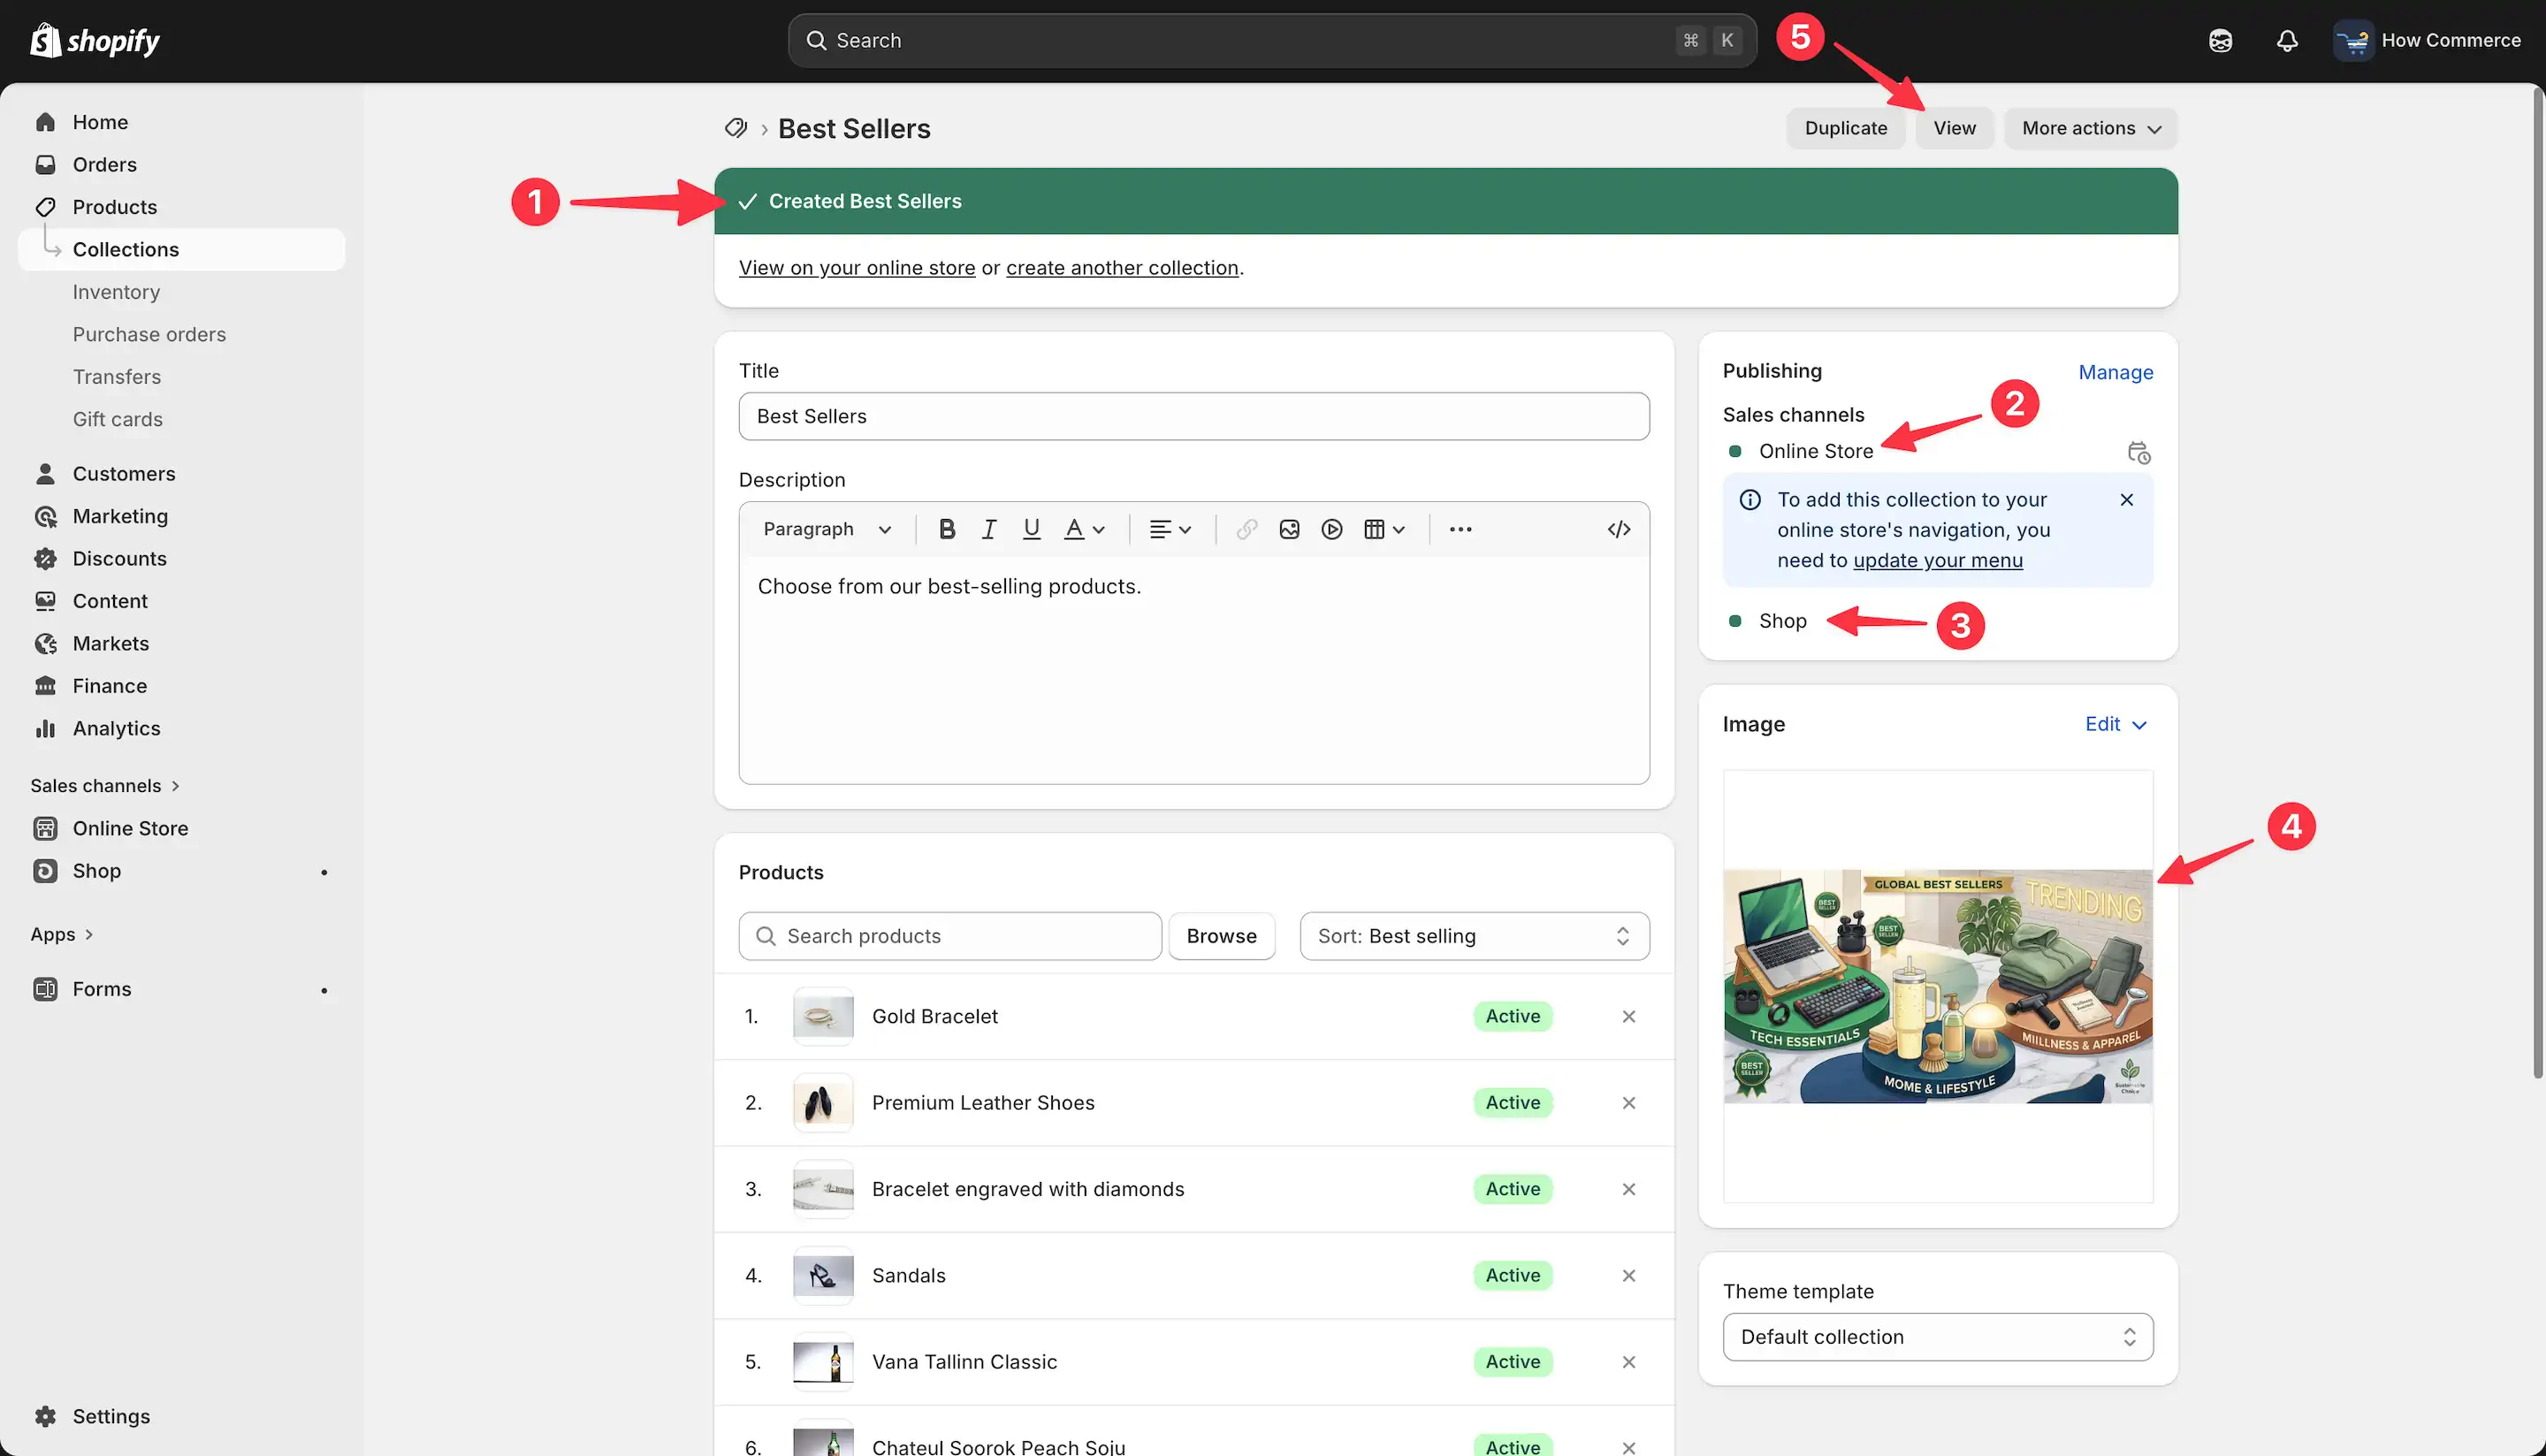This screenshot has width=2546, height=1456.
Task: Open Settings in sidebar
Action: coord(181,1416)
